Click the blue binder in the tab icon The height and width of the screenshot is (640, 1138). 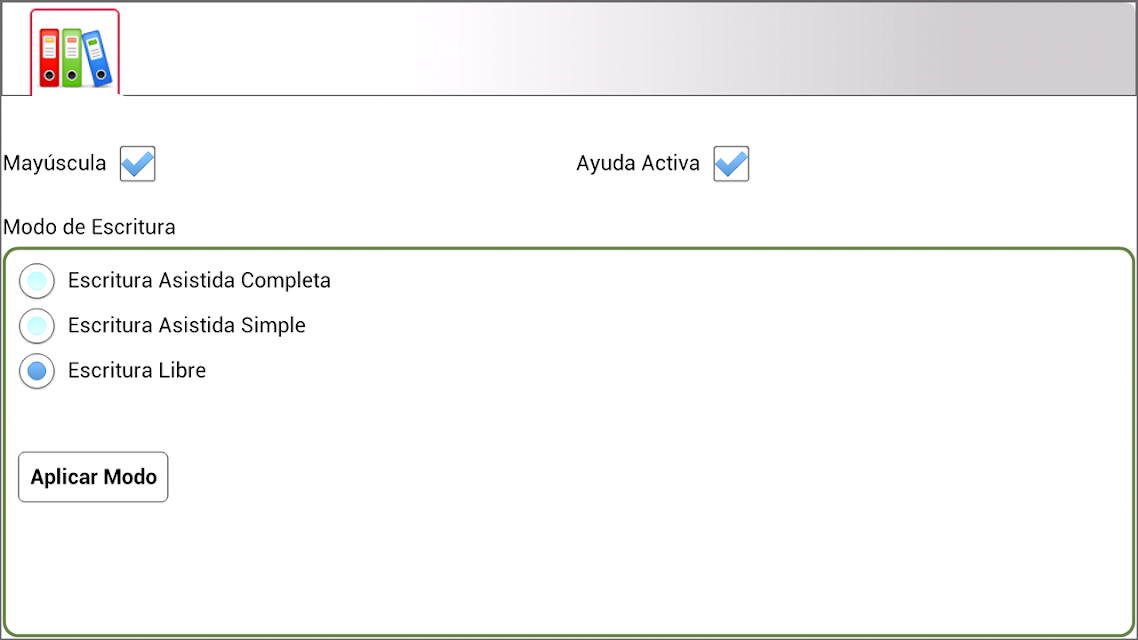pos(97,58)
